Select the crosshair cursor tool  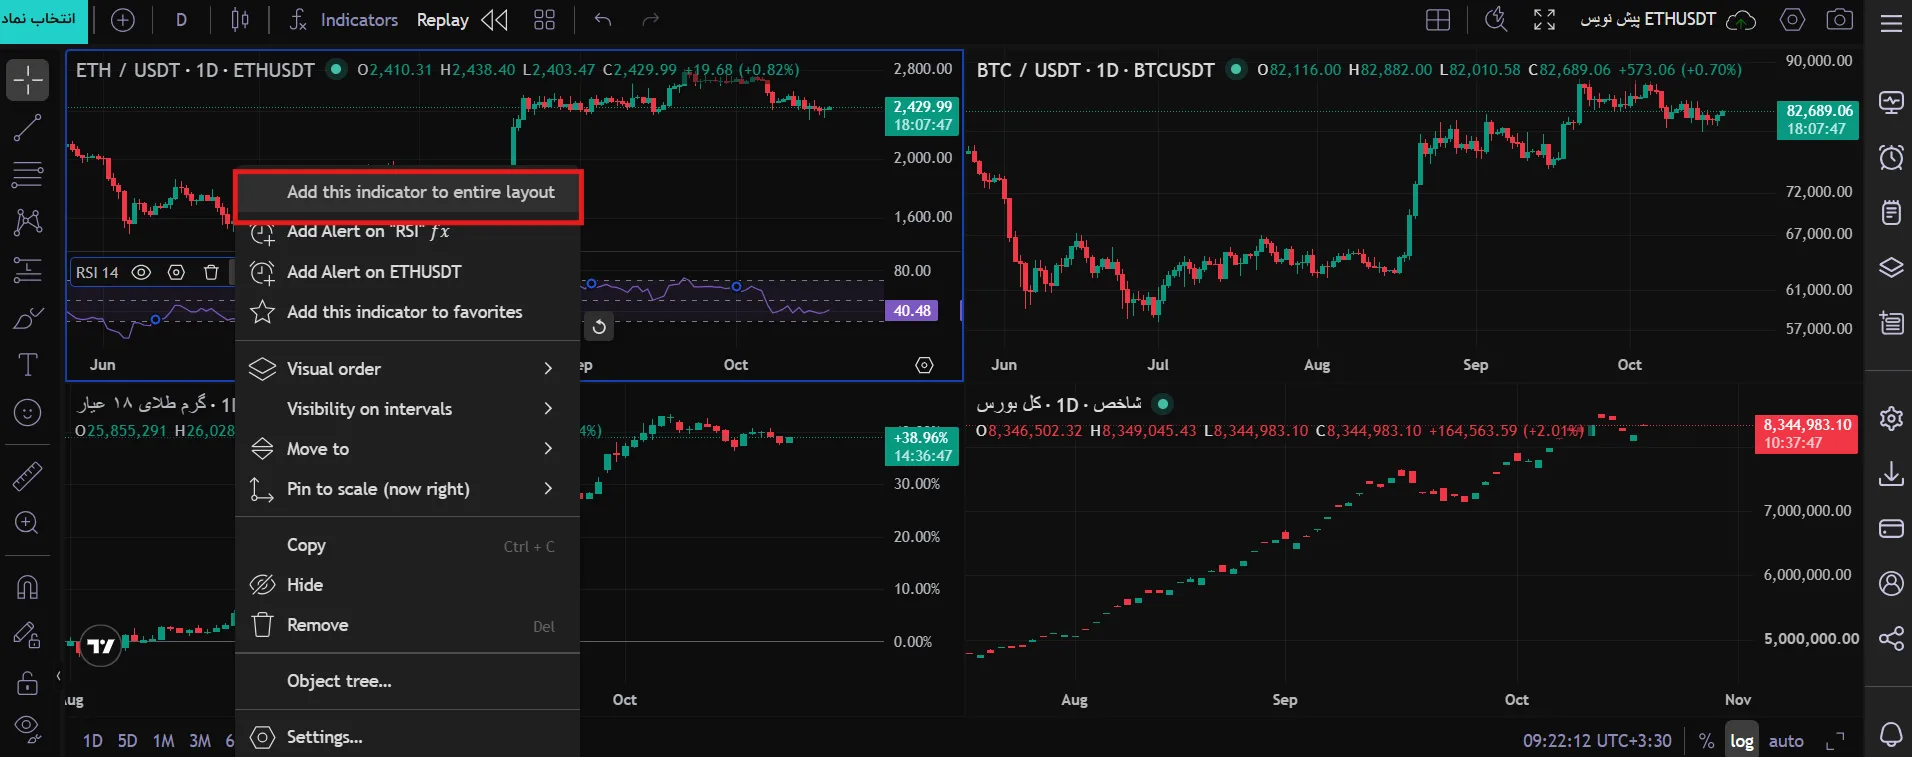[28, 80]
